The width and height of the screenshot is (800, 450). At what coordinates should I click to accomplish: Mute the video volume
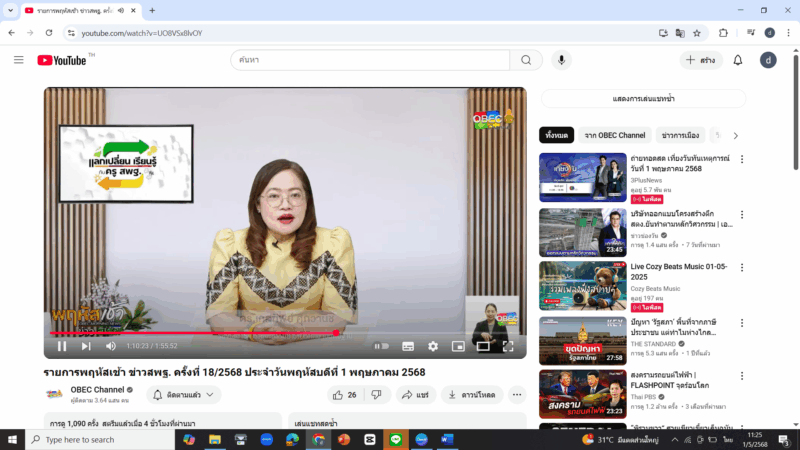click(x=111, y=346)
